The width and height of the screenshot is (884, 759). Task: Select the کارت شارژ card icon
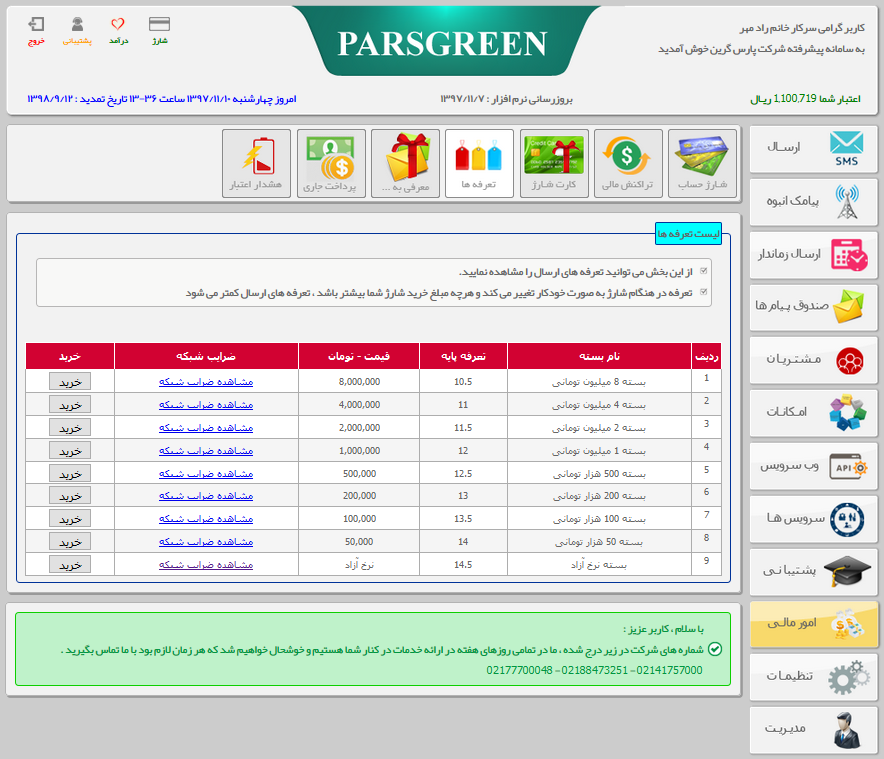coord(554,163)
